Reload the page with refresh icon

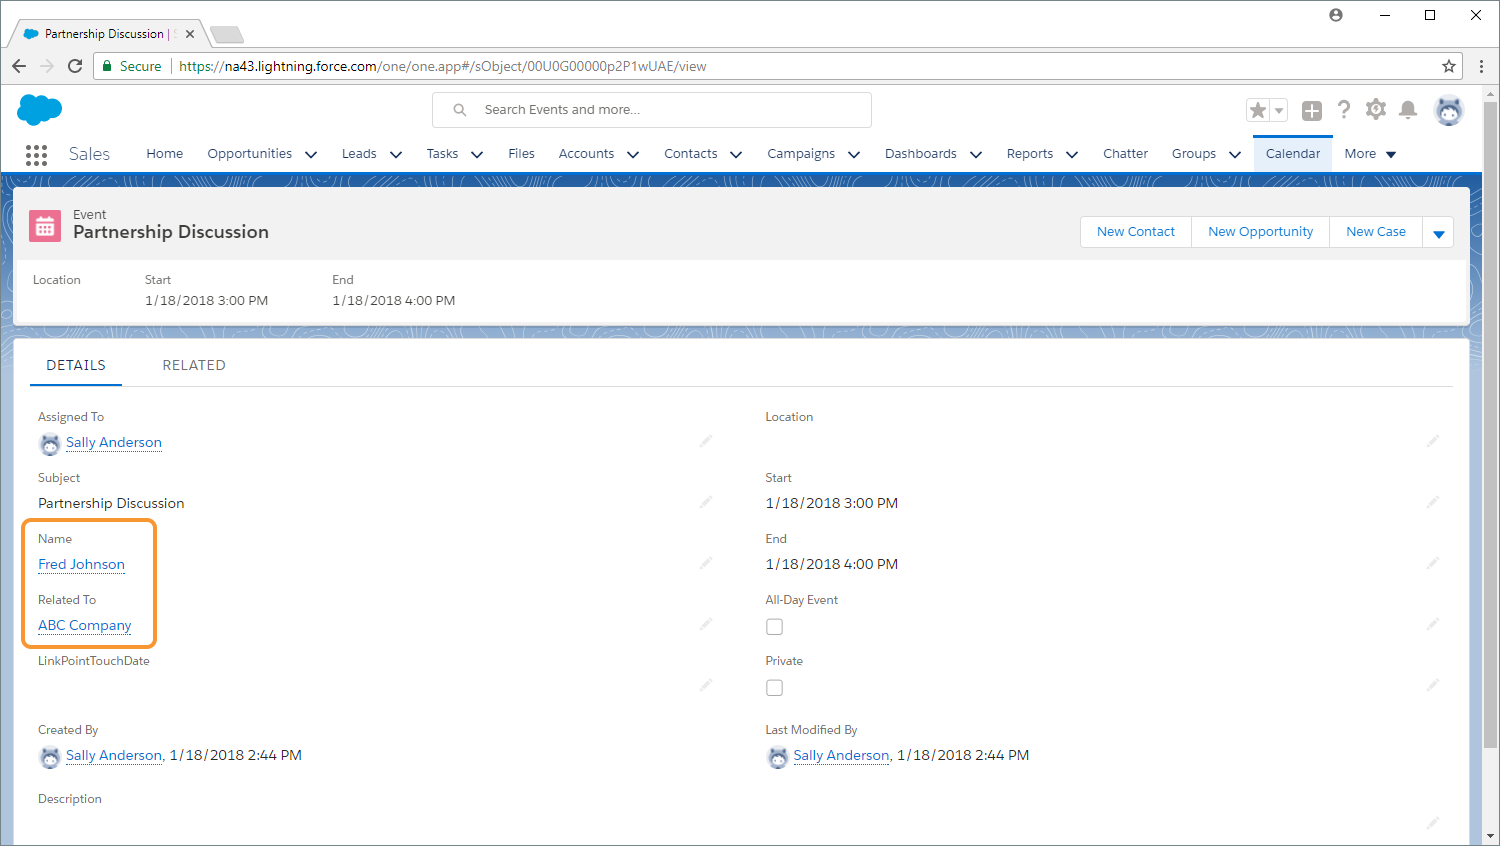pyautogui.click(x=75, y=66)
